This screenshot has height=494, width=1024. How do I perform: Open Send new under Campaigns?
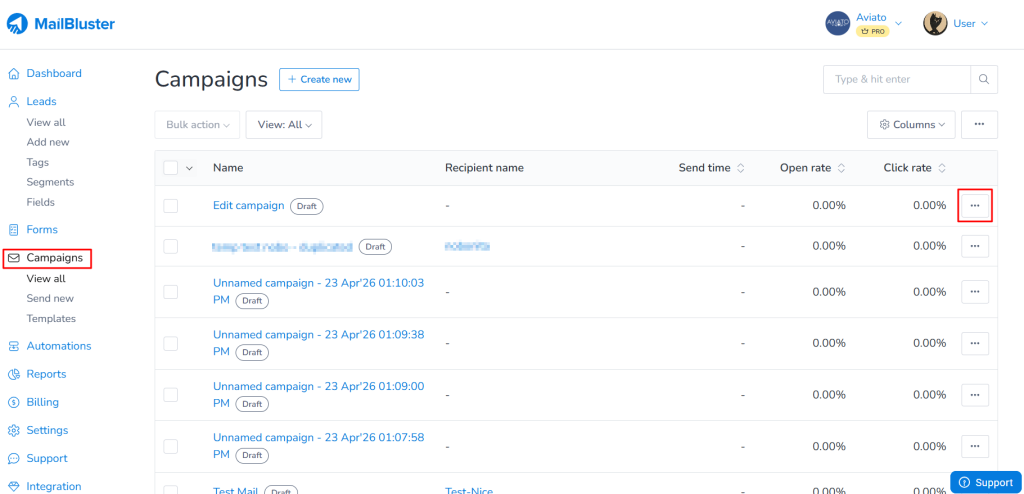point(50,299)
